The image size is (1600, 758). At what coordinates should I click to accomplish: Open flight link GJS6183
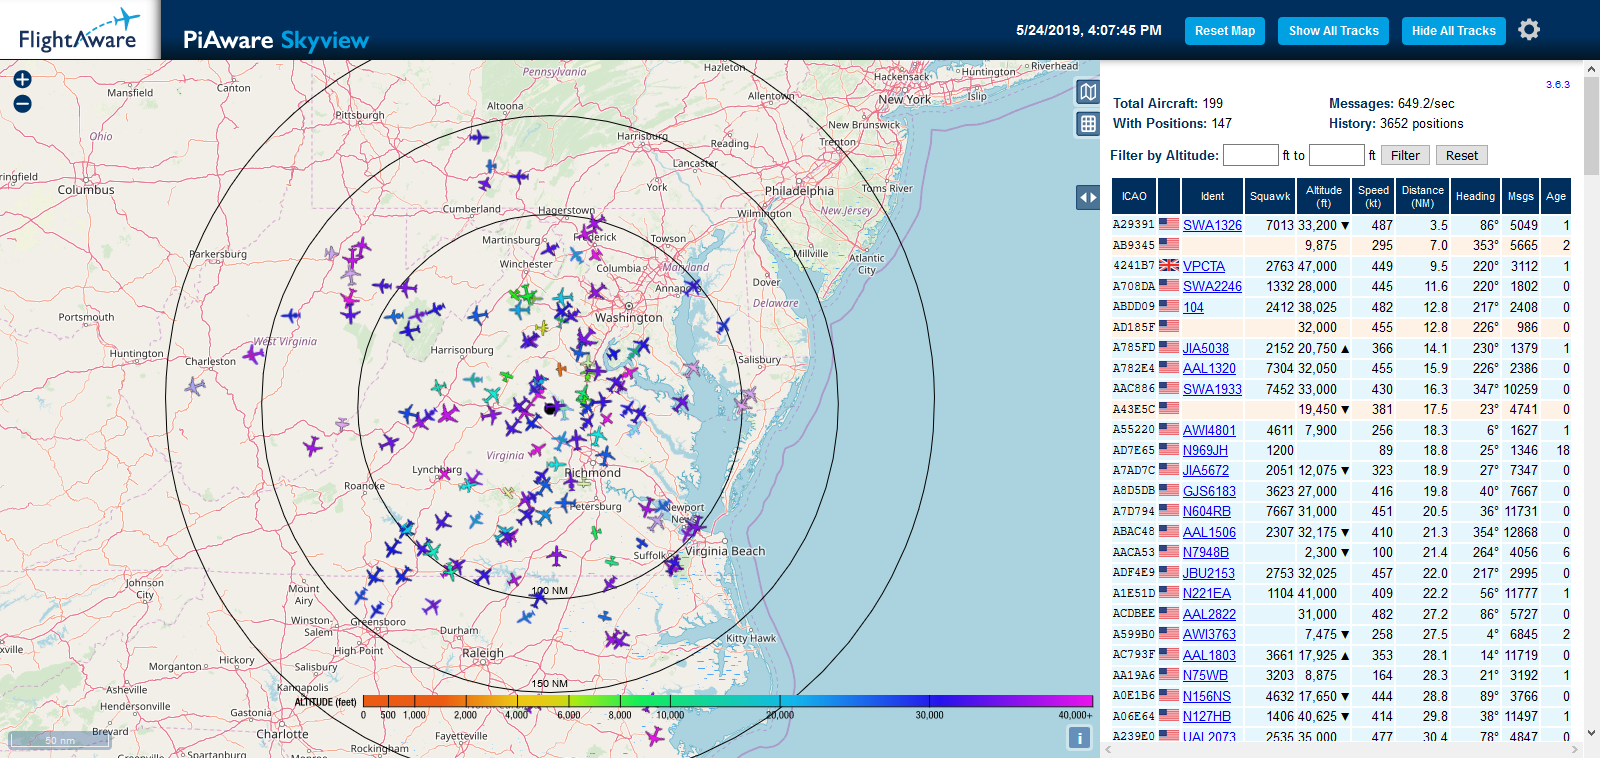(1209, 491)
